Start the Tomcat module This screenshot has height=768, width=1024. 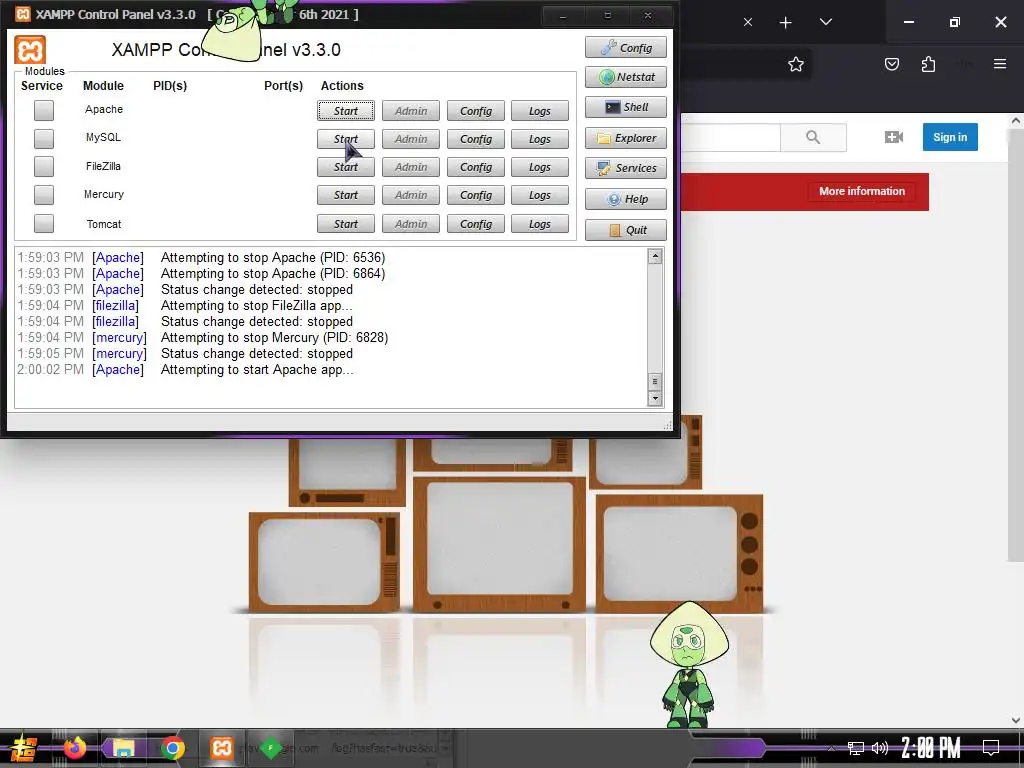(346, 224)
